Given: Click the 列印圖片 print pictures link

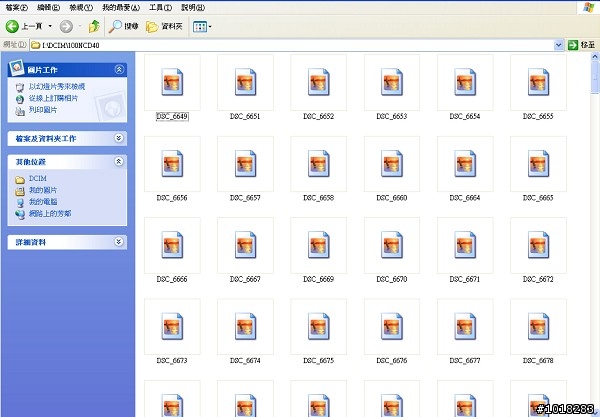Looking at the screenshot, I should click(x=43, y=110).
